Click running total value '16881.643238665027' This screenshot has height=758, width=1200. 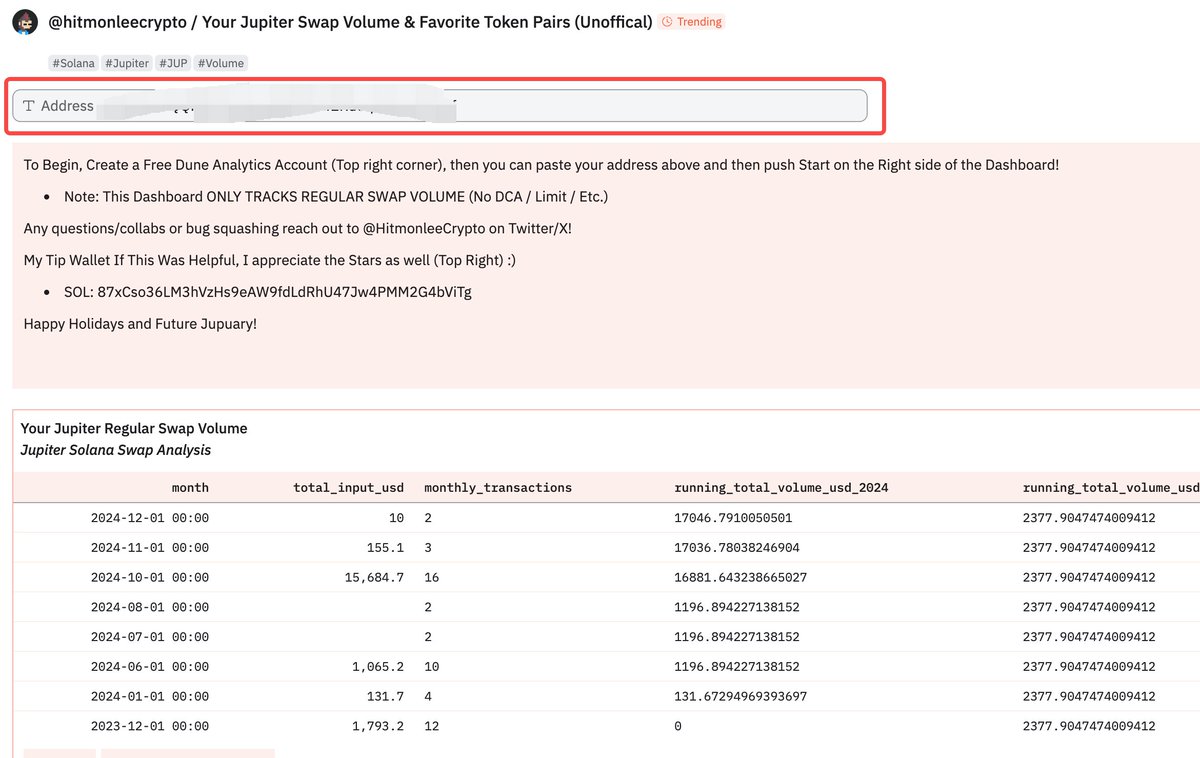[x=741, y=577]
